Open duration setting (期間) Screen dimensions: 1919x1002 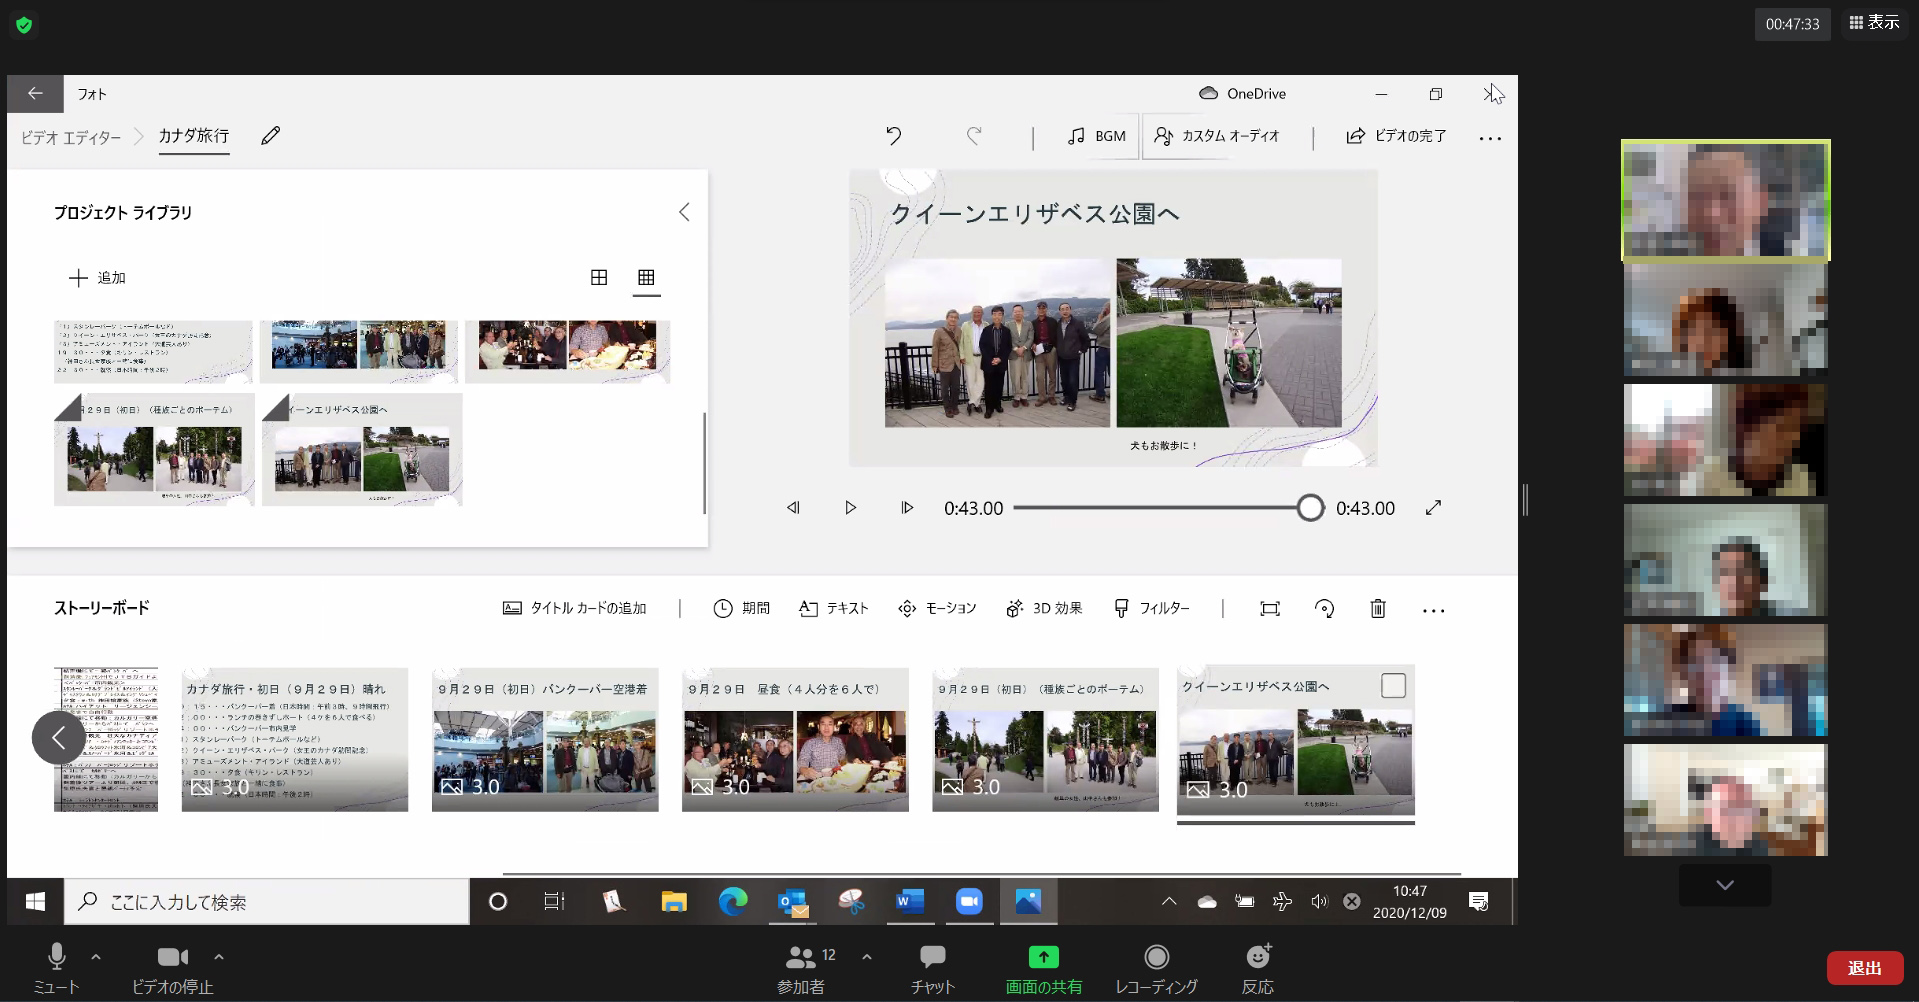click(741, 608)
